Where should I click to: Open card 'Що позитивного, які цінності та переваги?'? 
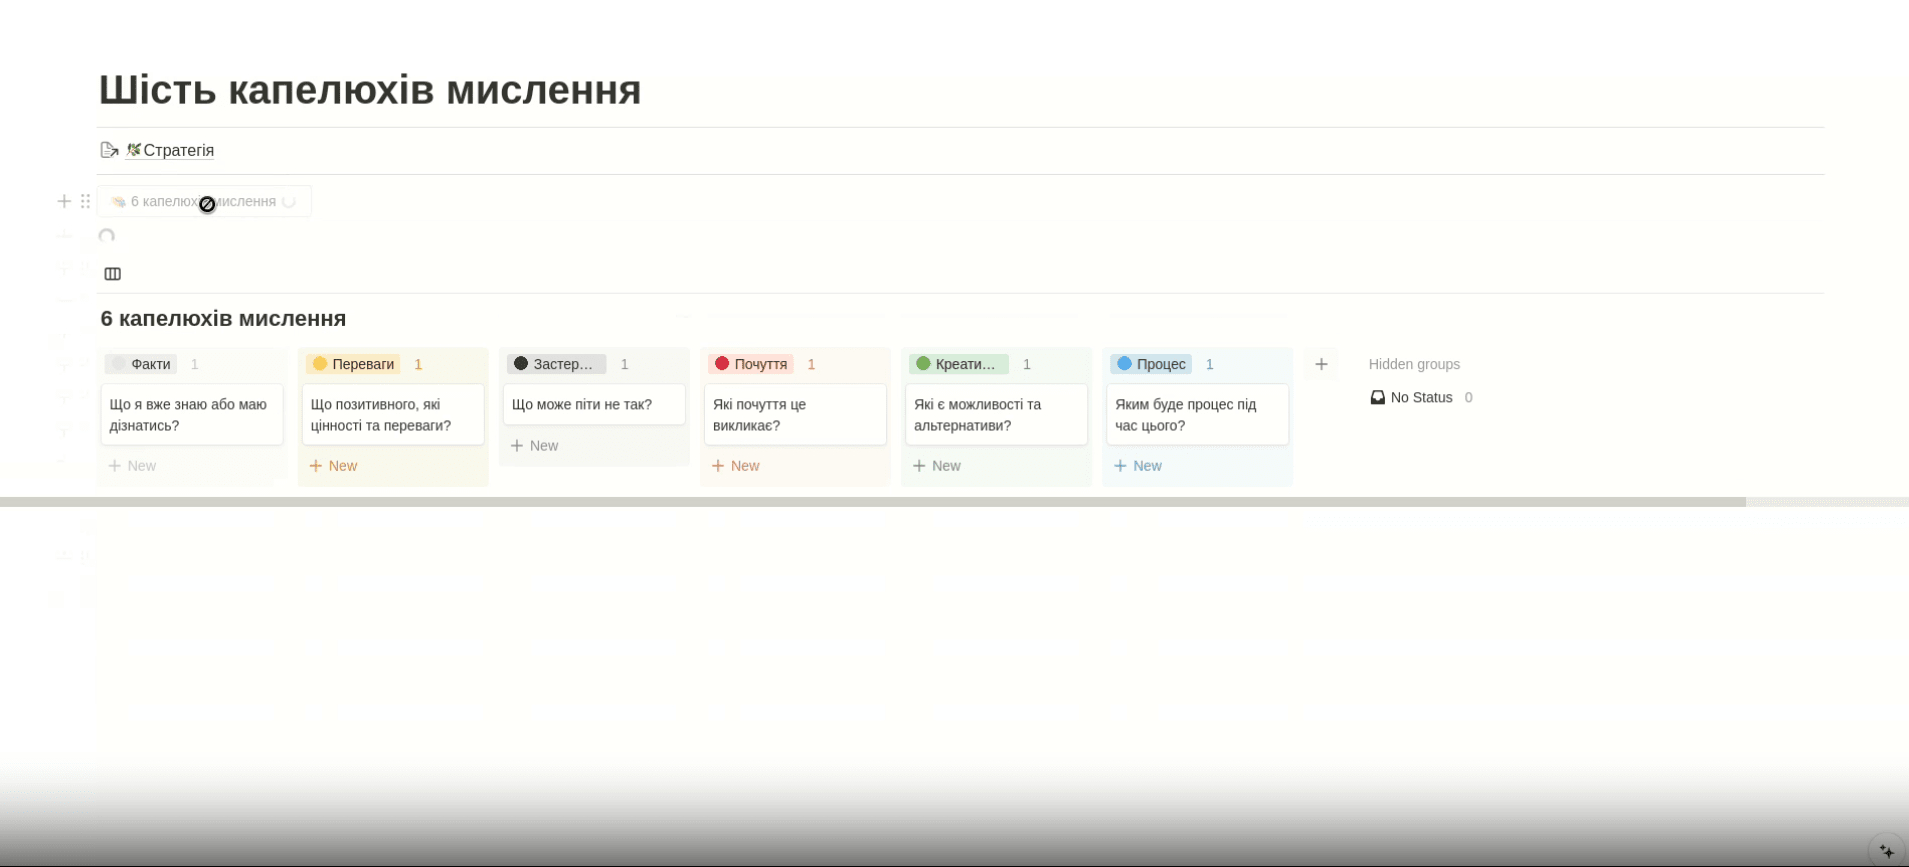[393, 414]
